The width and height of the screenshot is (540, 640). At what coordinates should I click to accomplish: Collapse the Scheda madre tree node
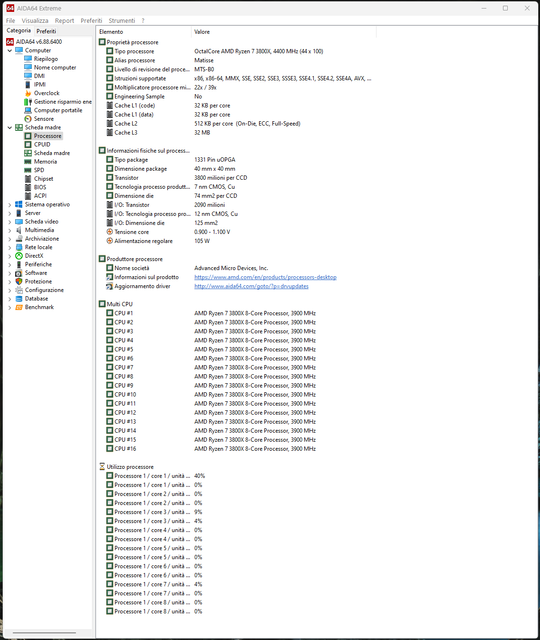coord(10,128)
